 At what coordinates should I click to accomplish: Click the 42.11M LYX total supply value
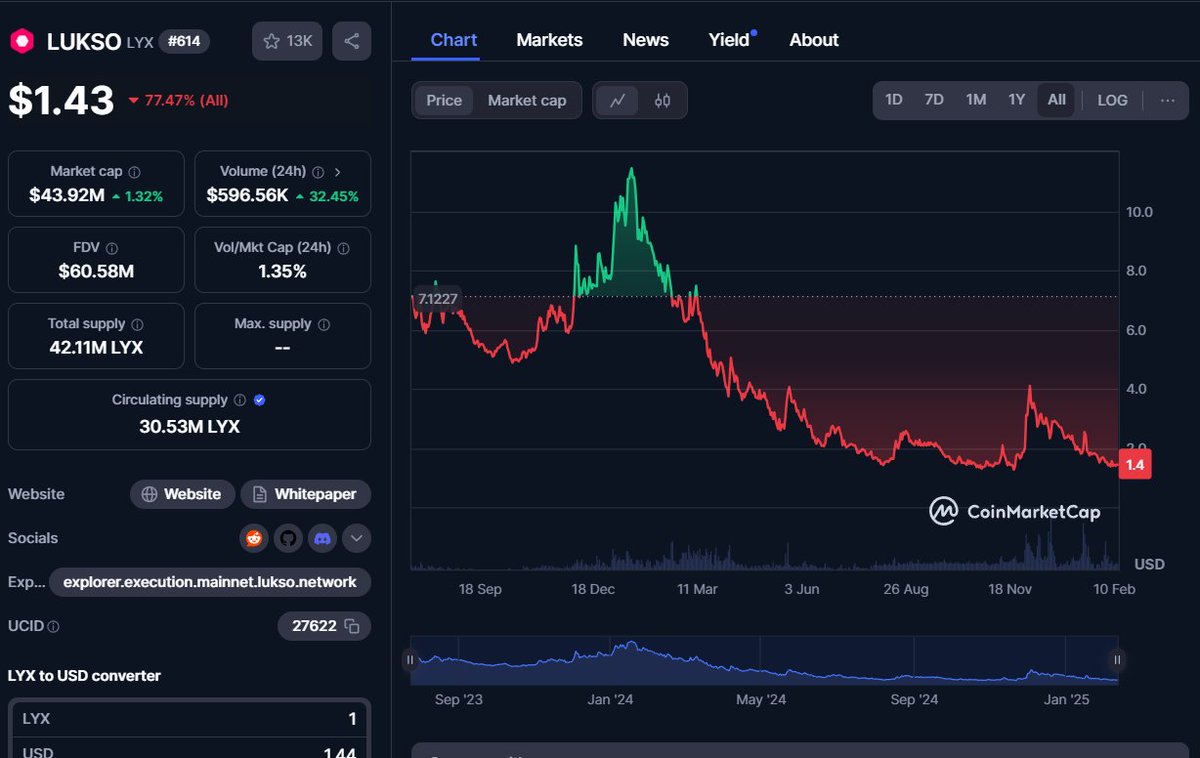point(96,348)
